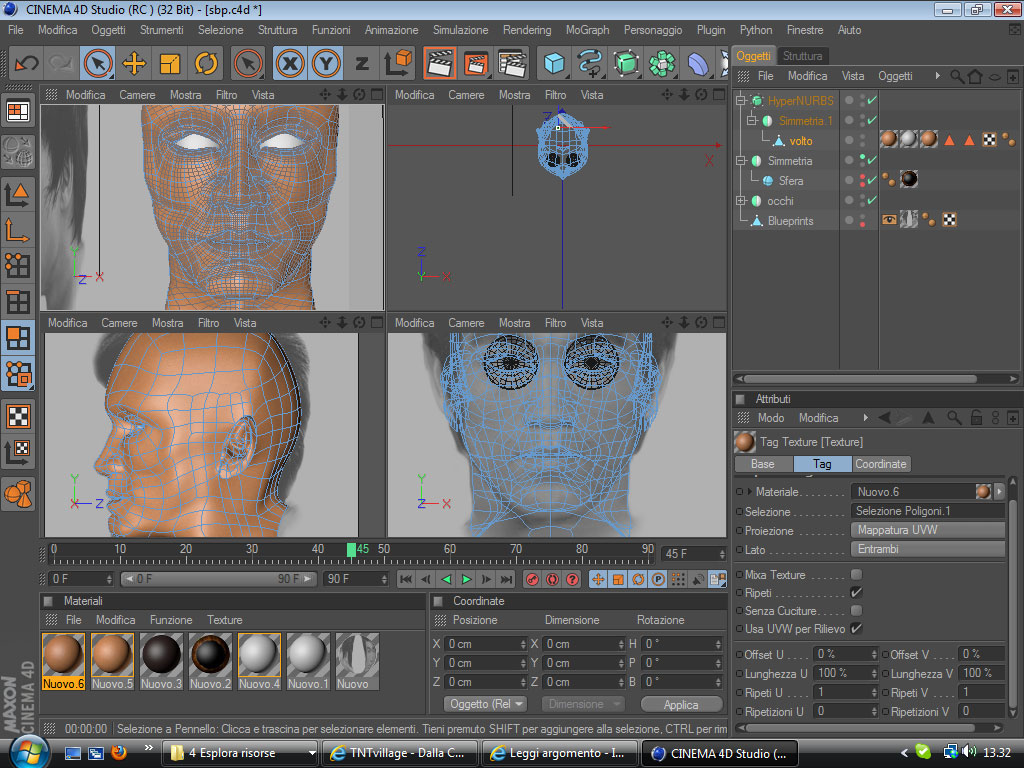Select the Scale tool
This screenshot has height=768, width=1024.
(x=170, y=63)
